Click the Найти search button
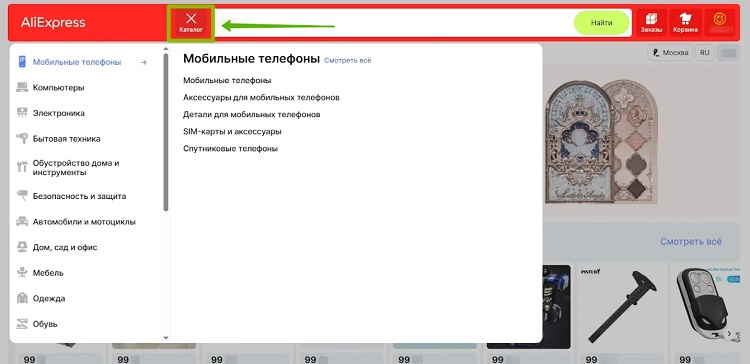This screenshot has width=750, height=364. coord(601,22)
